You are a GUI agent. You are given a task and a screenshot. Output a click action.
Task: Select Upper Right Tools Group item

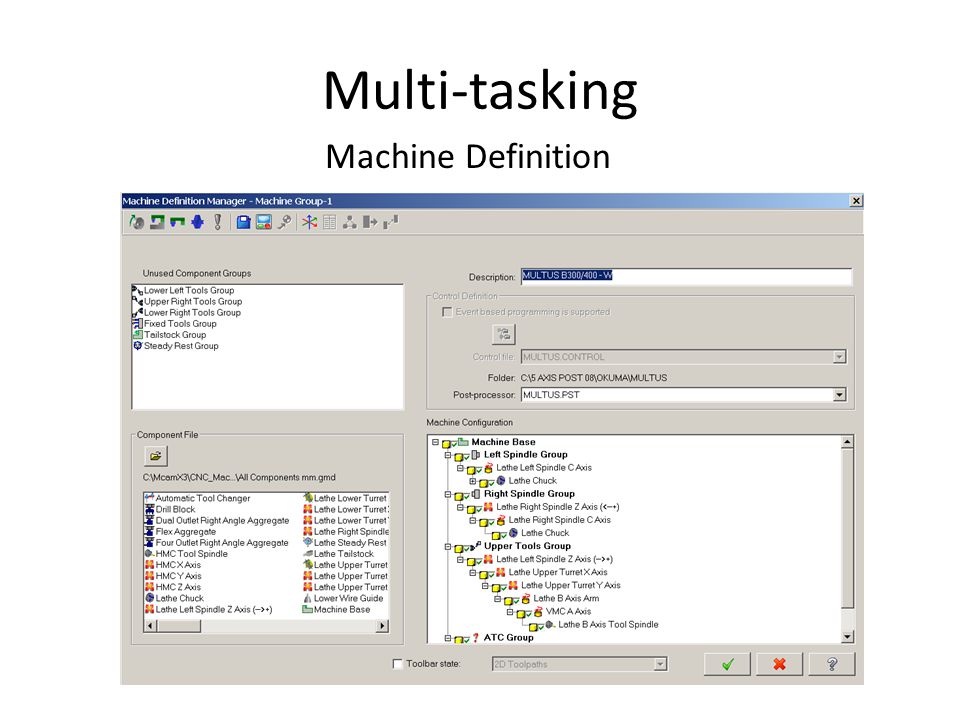[193, 301]
